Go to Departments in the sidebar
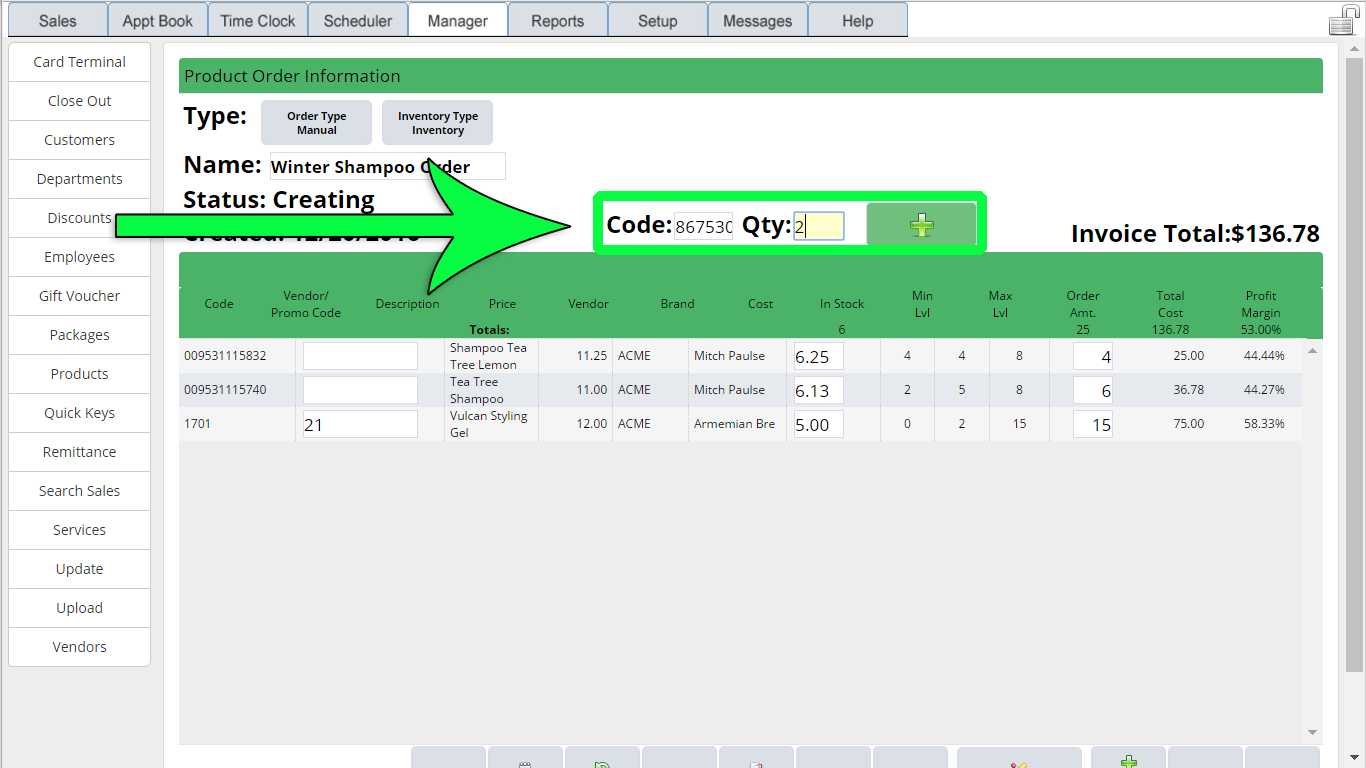This screenshot has width=1366, height=768. (x=79, y=179)
